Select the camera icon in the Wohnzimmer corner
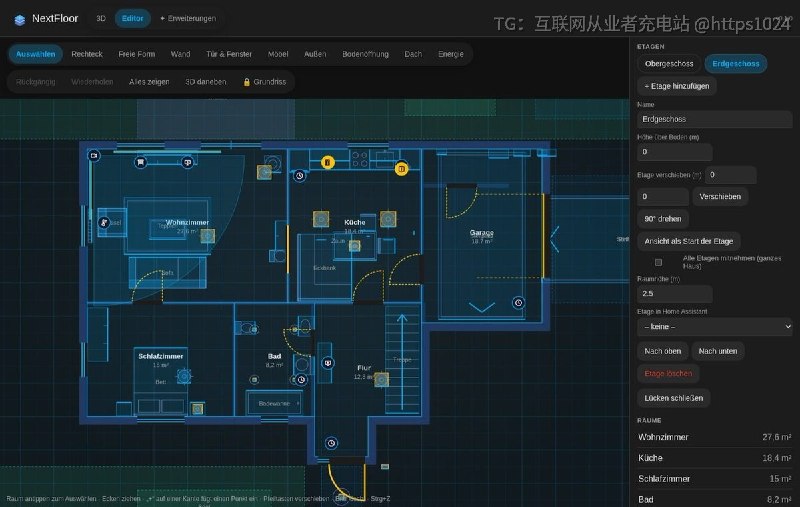800x507 pixels. (94, 156)
